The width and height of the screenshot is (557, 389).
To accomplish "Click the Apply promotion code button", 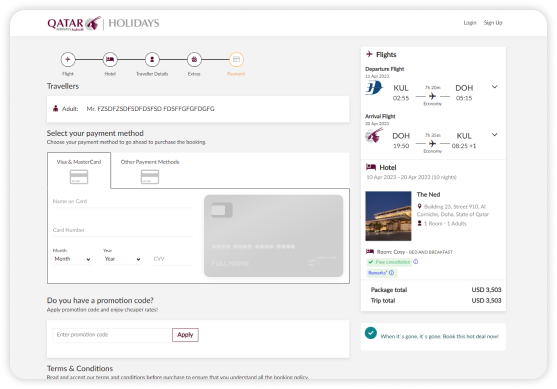I will (x=185, y=335).
